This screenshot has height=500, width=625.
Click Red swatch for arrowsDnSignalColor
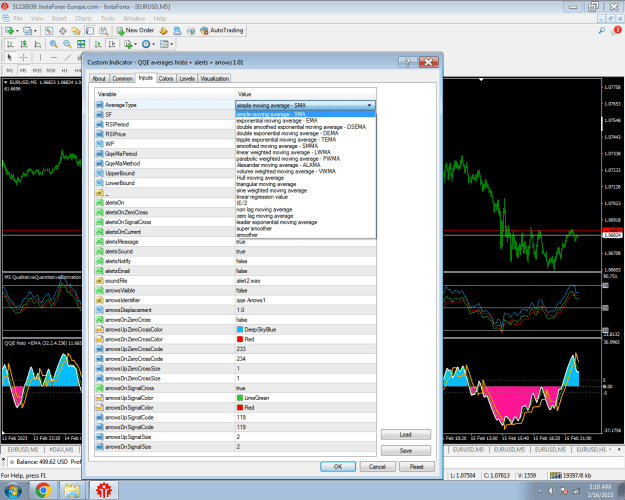240,407
